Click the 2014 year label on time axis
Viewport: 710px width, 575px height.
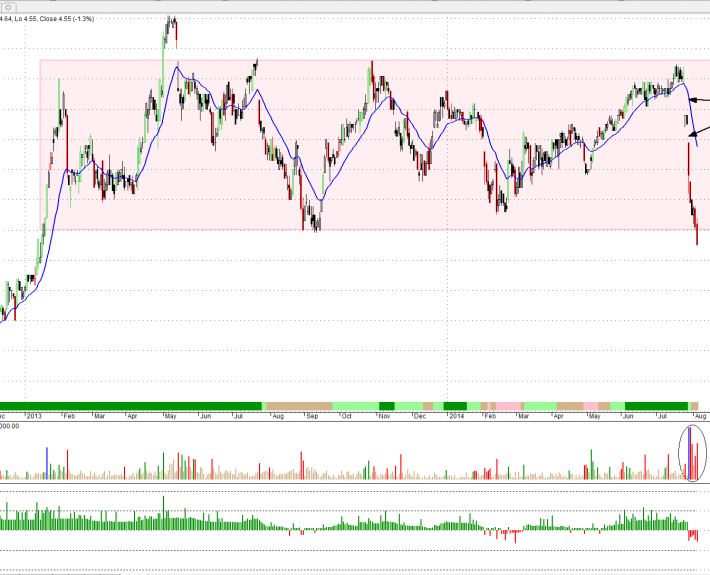457,415
